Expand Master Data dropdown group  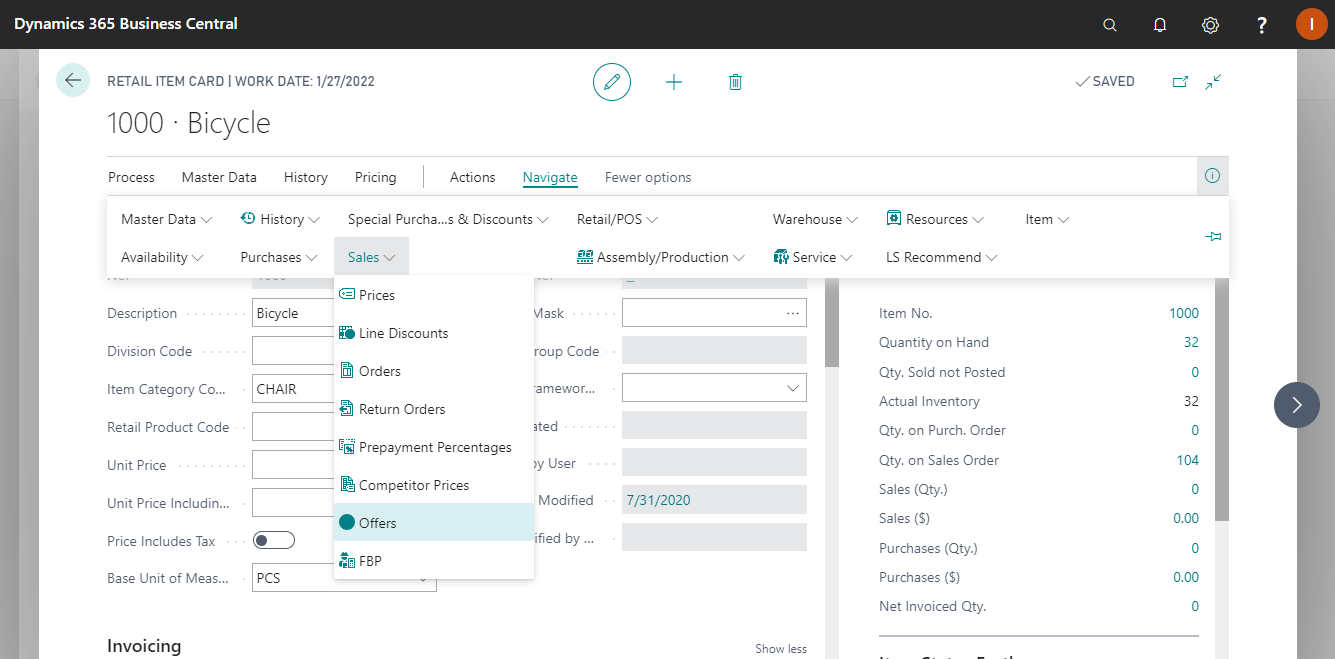[167, 219]
